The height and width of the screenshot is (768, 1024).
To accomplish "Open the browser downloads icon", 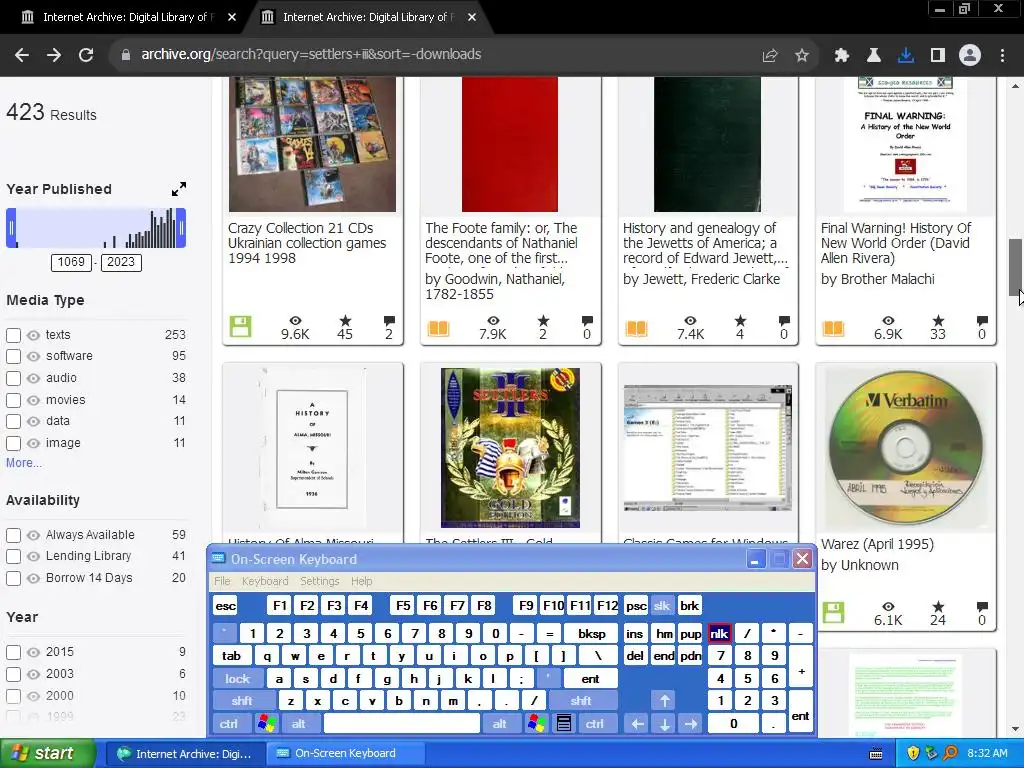I will (905, 56).
